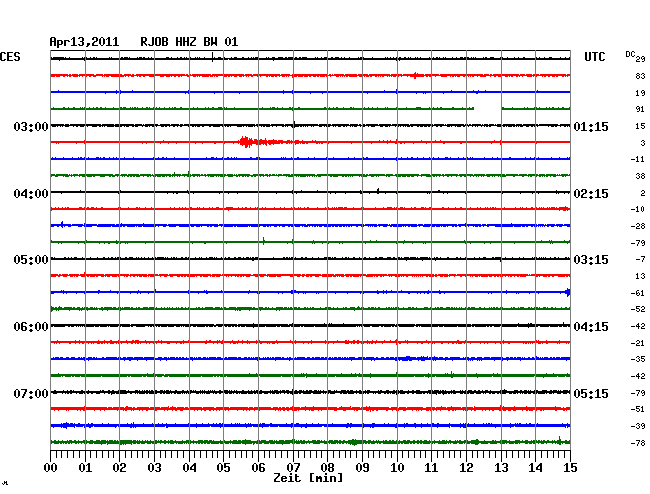Click DC offset value 83

640,76
